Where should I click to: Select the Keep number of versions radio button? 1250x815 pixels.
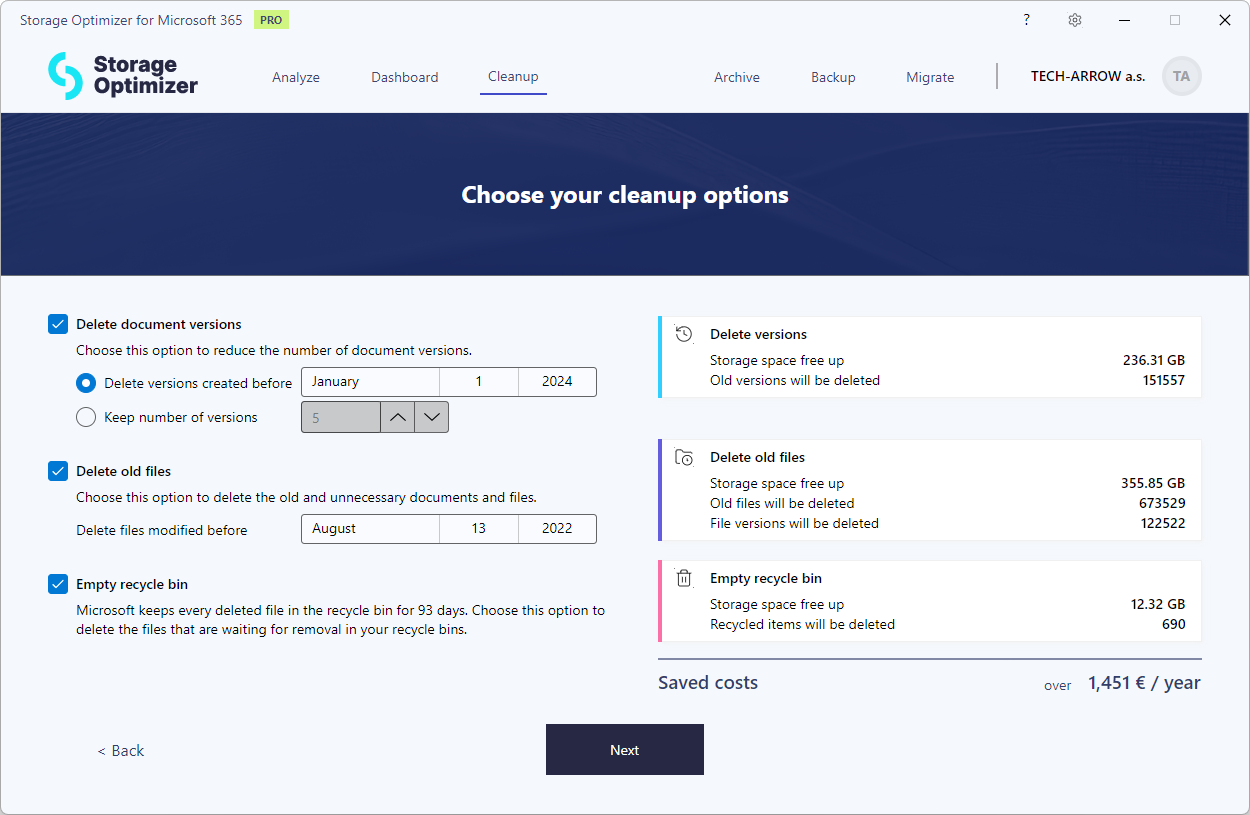click(85, 417)
